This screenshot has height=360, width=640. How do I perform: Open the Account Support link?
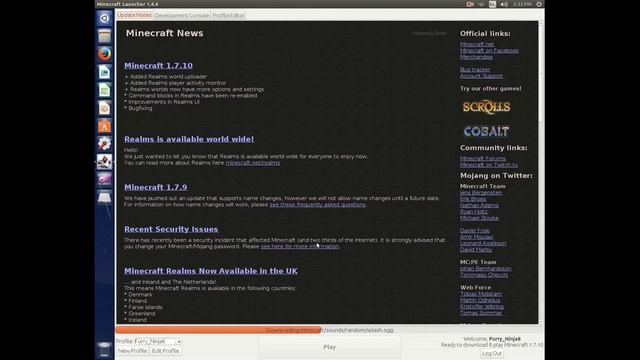(x=482, y=76)
